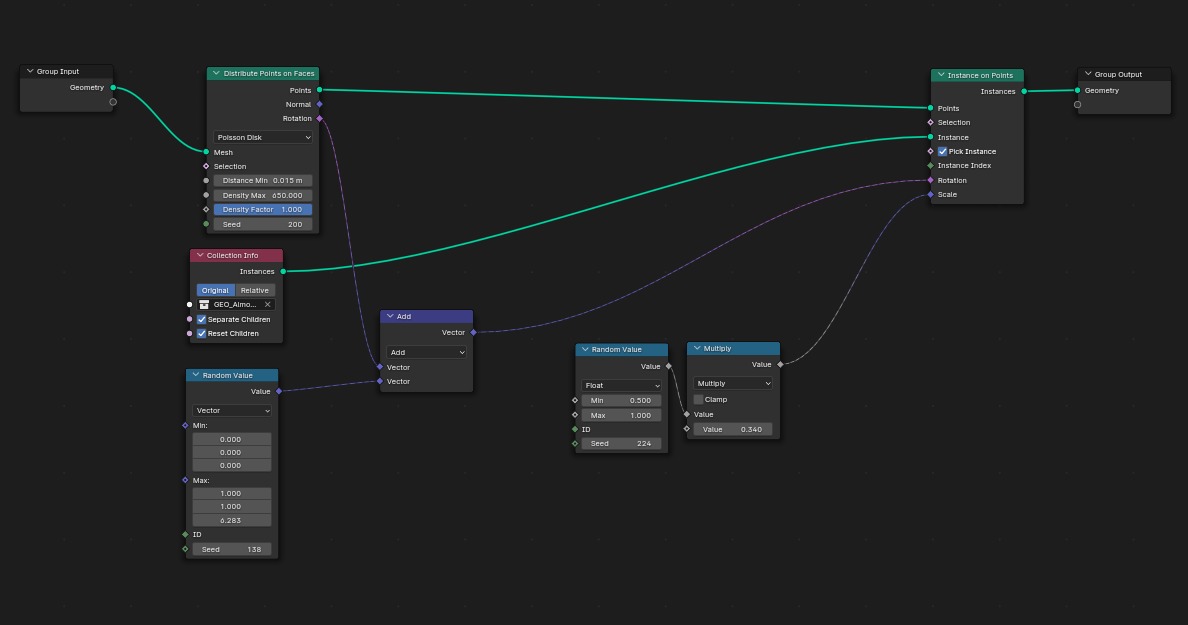
Task: Open the Float data type dropdown
Action: 621,386
